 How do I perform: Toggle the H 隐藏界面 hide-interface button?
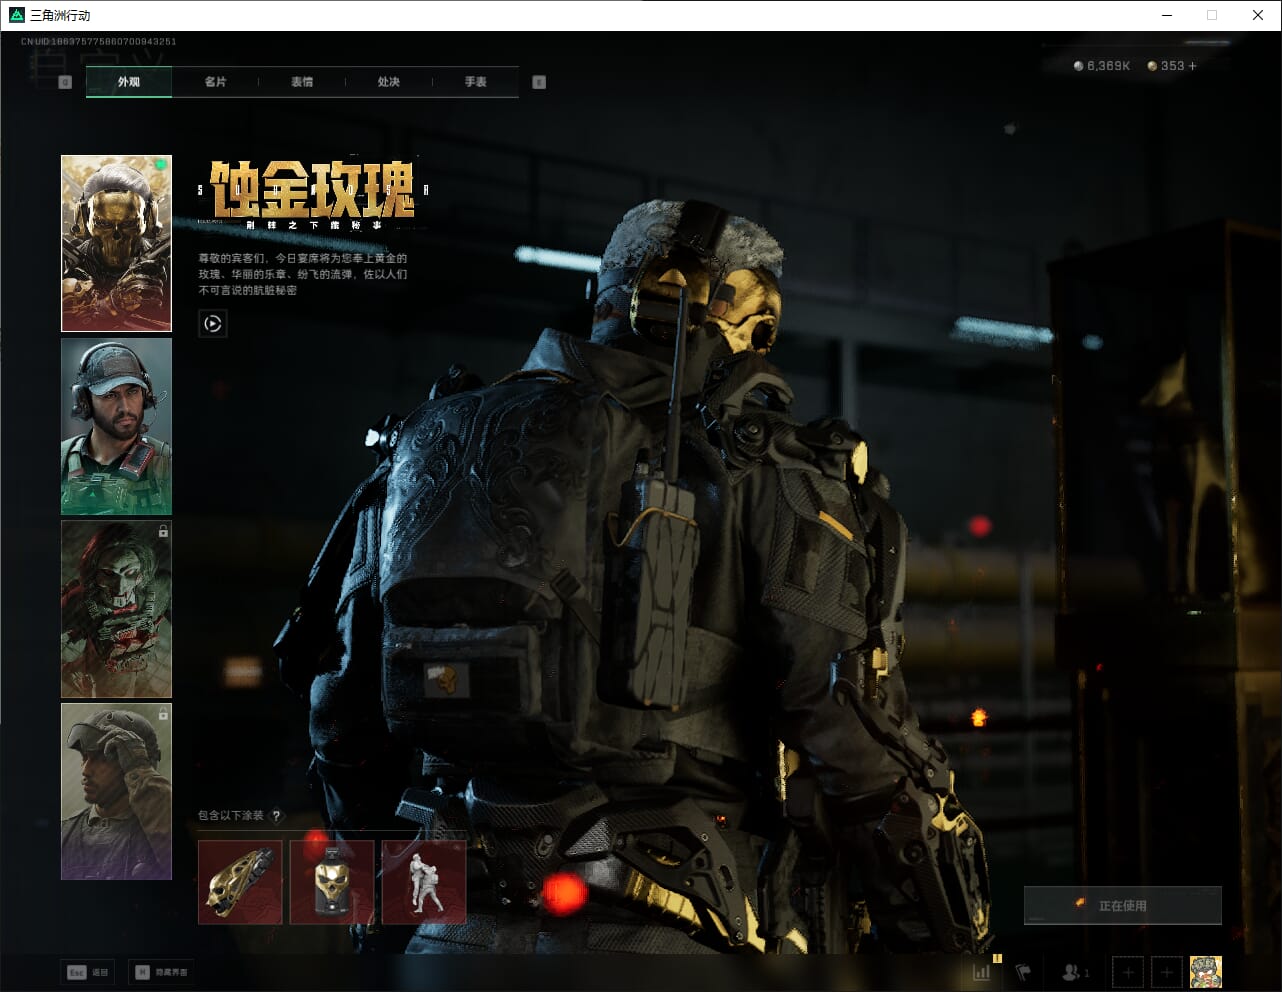pyautogui.click(x=161, y=971)
